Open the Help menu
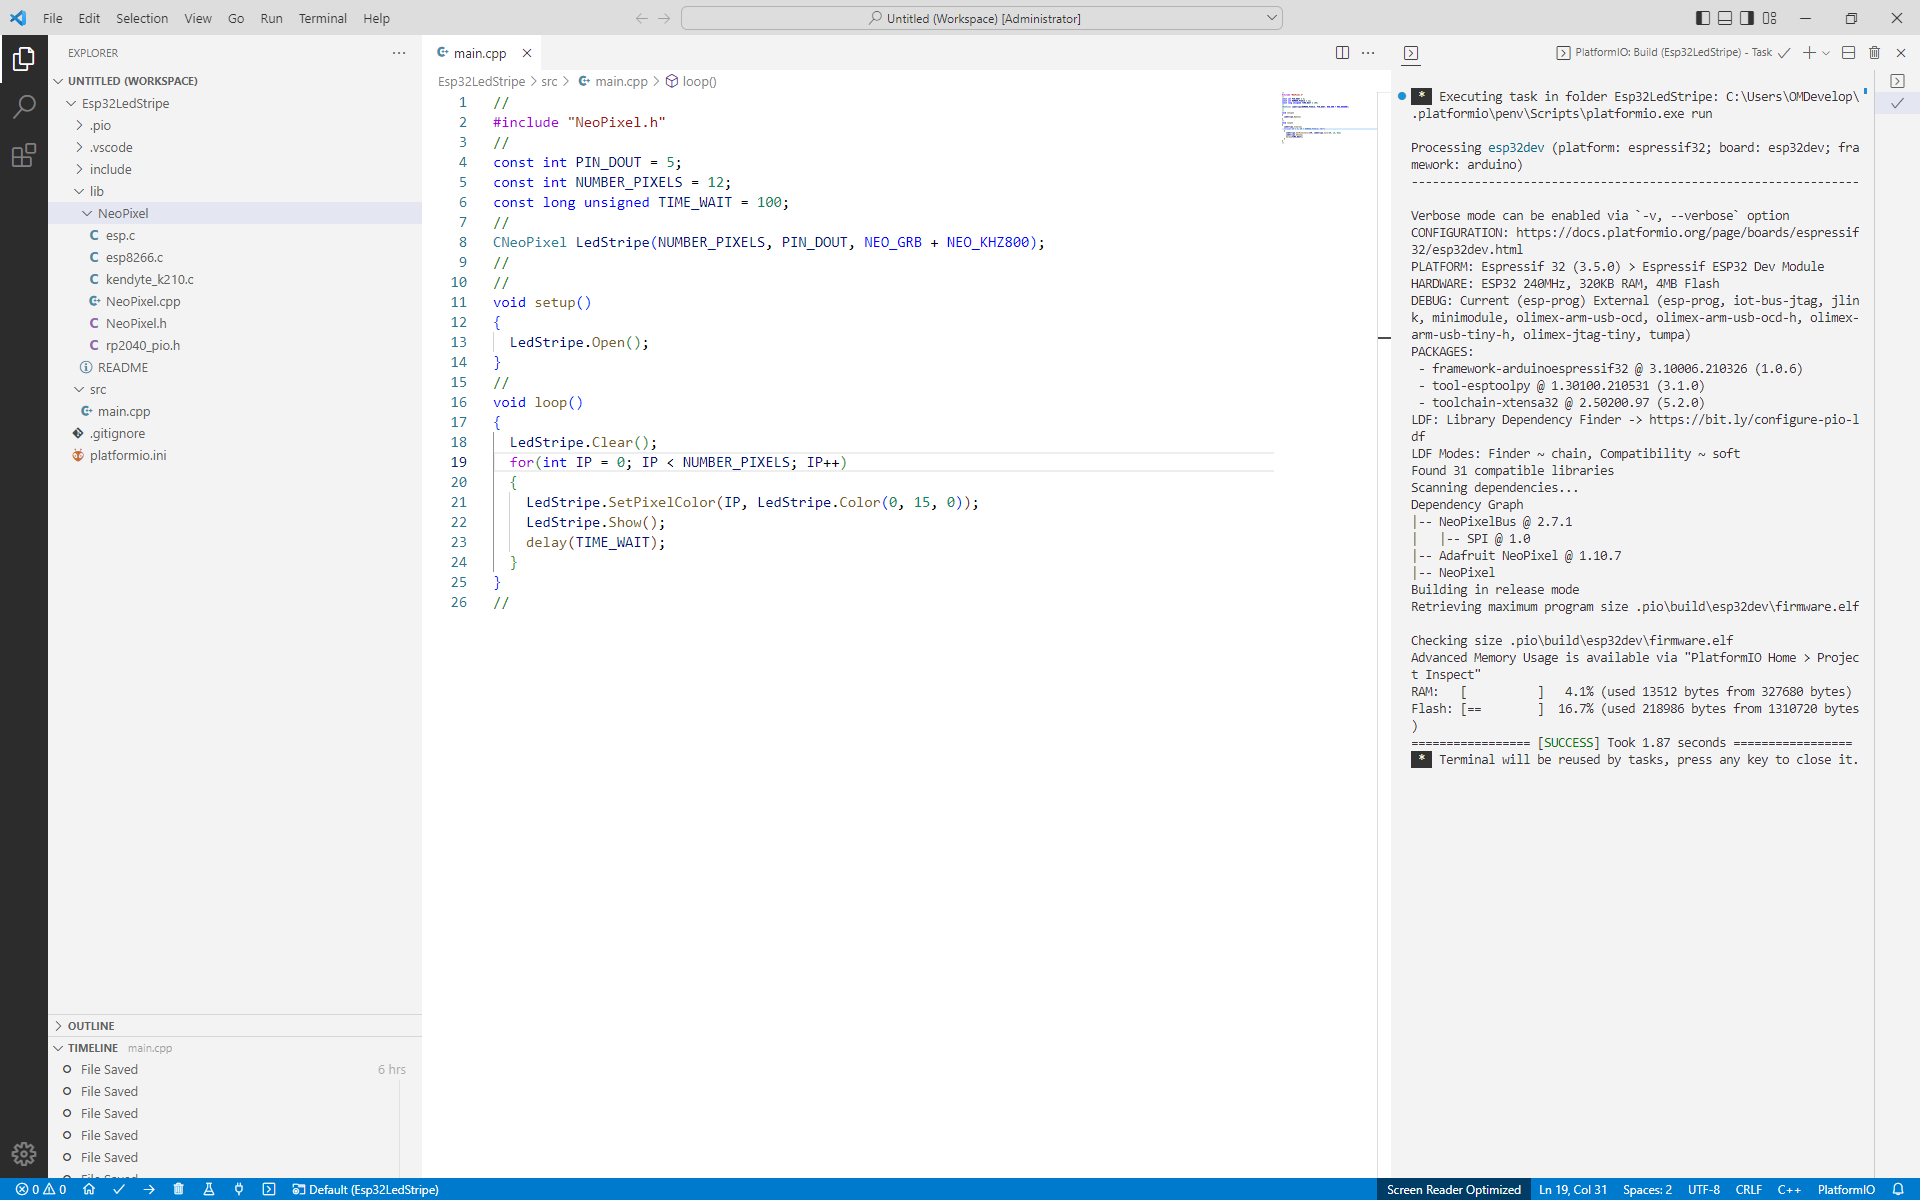The width and height of the screenshot is (1920, 1200). point(376,18)
